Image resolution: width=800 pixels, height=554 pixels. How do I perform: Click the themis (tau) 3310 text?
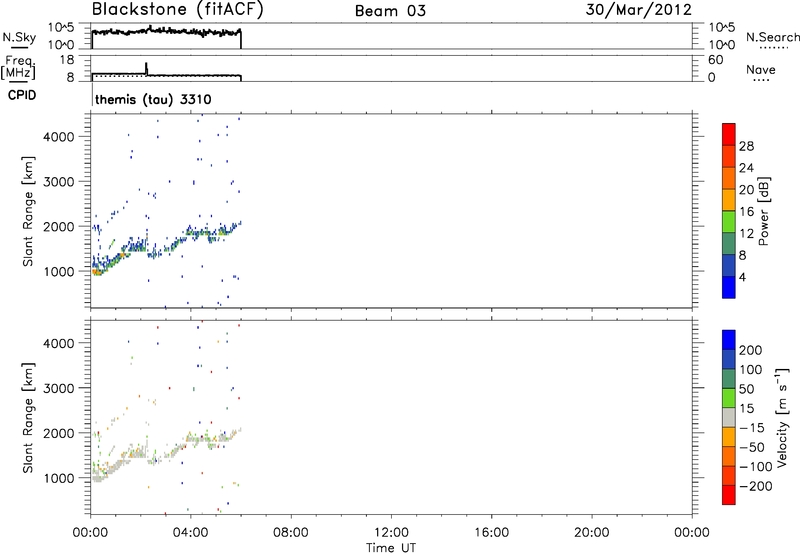click(x=153, y=99)
